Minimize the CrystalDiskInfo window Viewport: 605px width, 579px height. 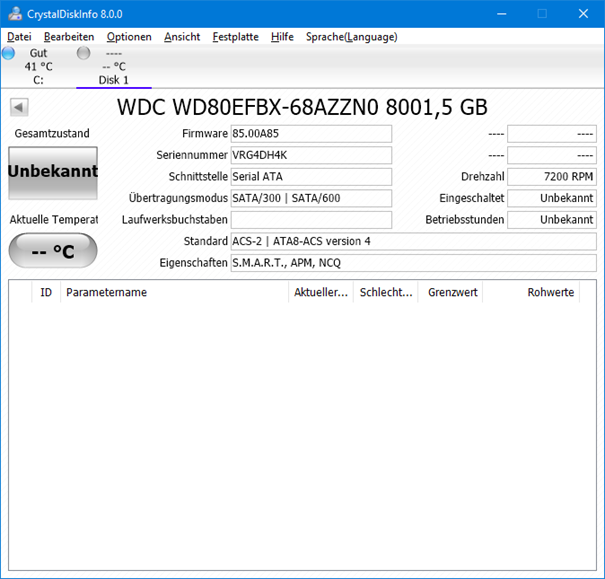(x=502, y=14)
